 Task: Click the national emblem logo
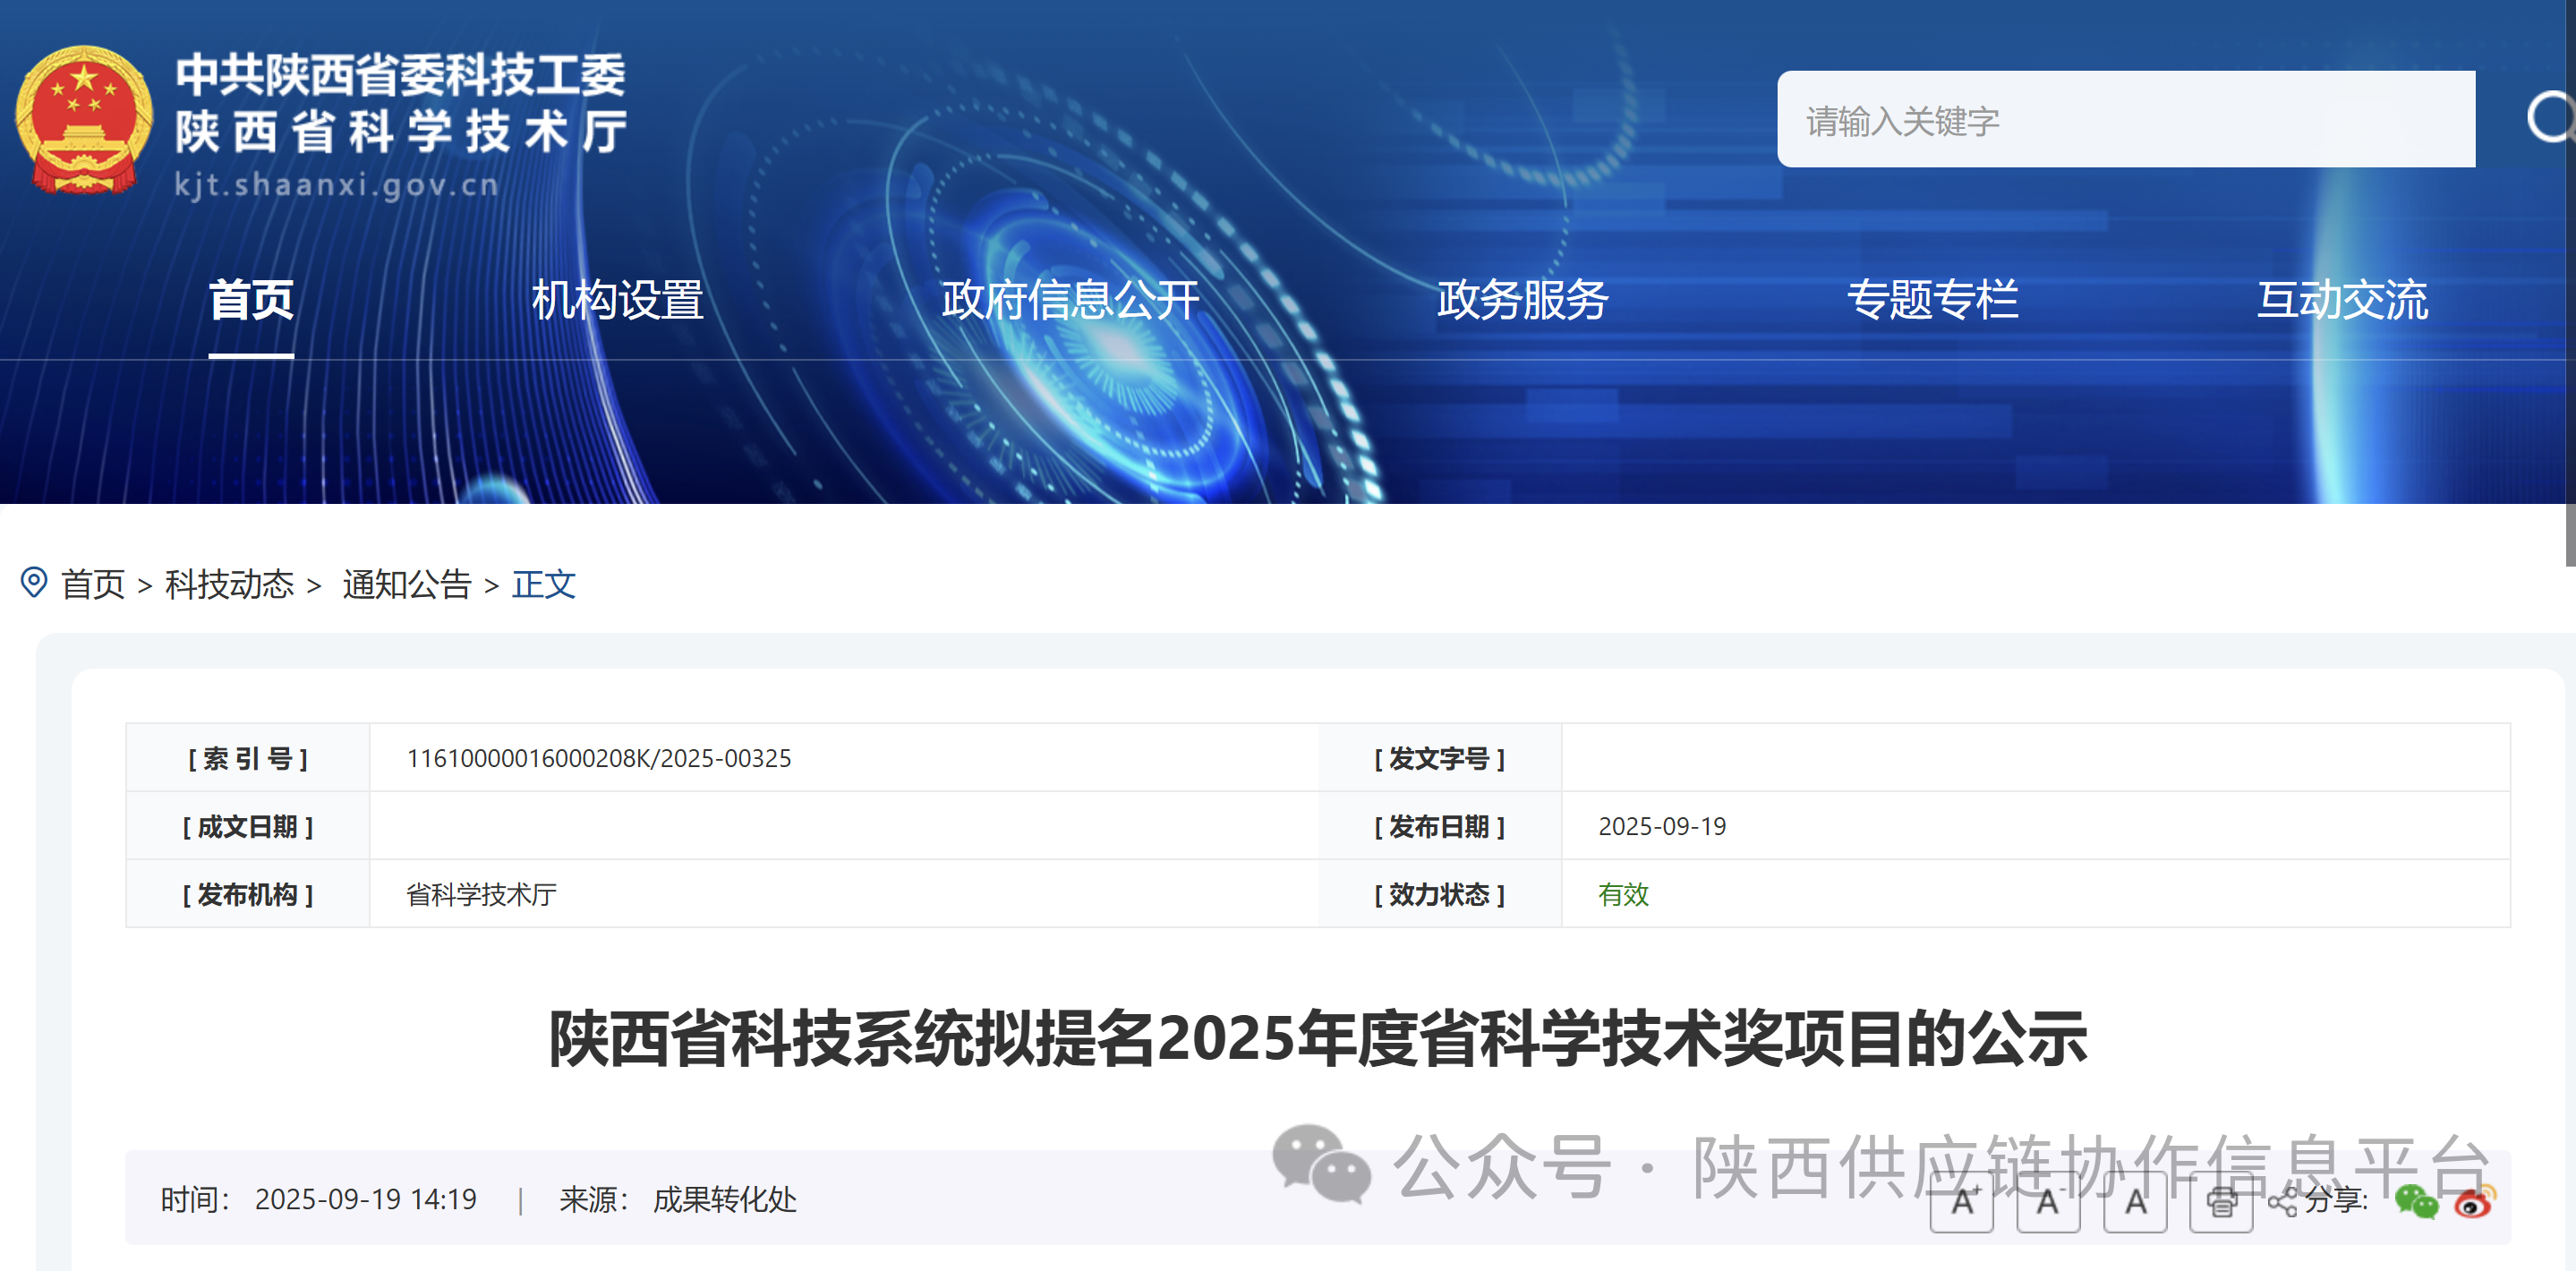(84, 120)
